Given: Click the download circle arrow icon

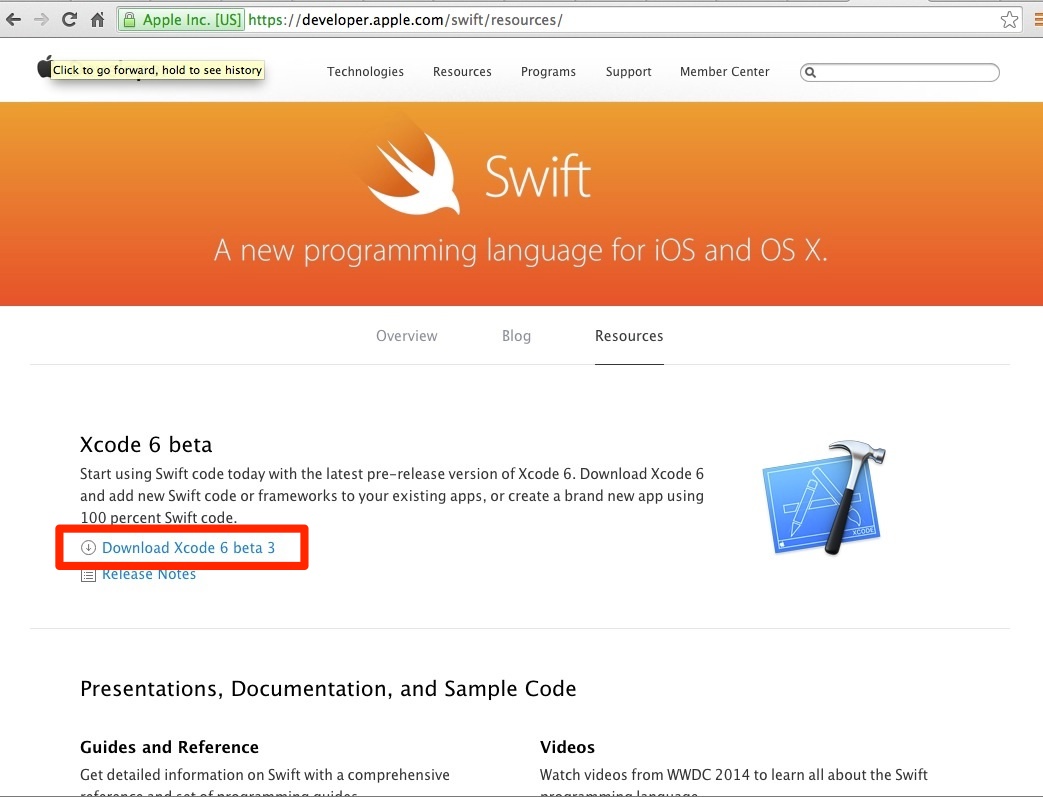Looking at the screenshot, I should 88,548.
